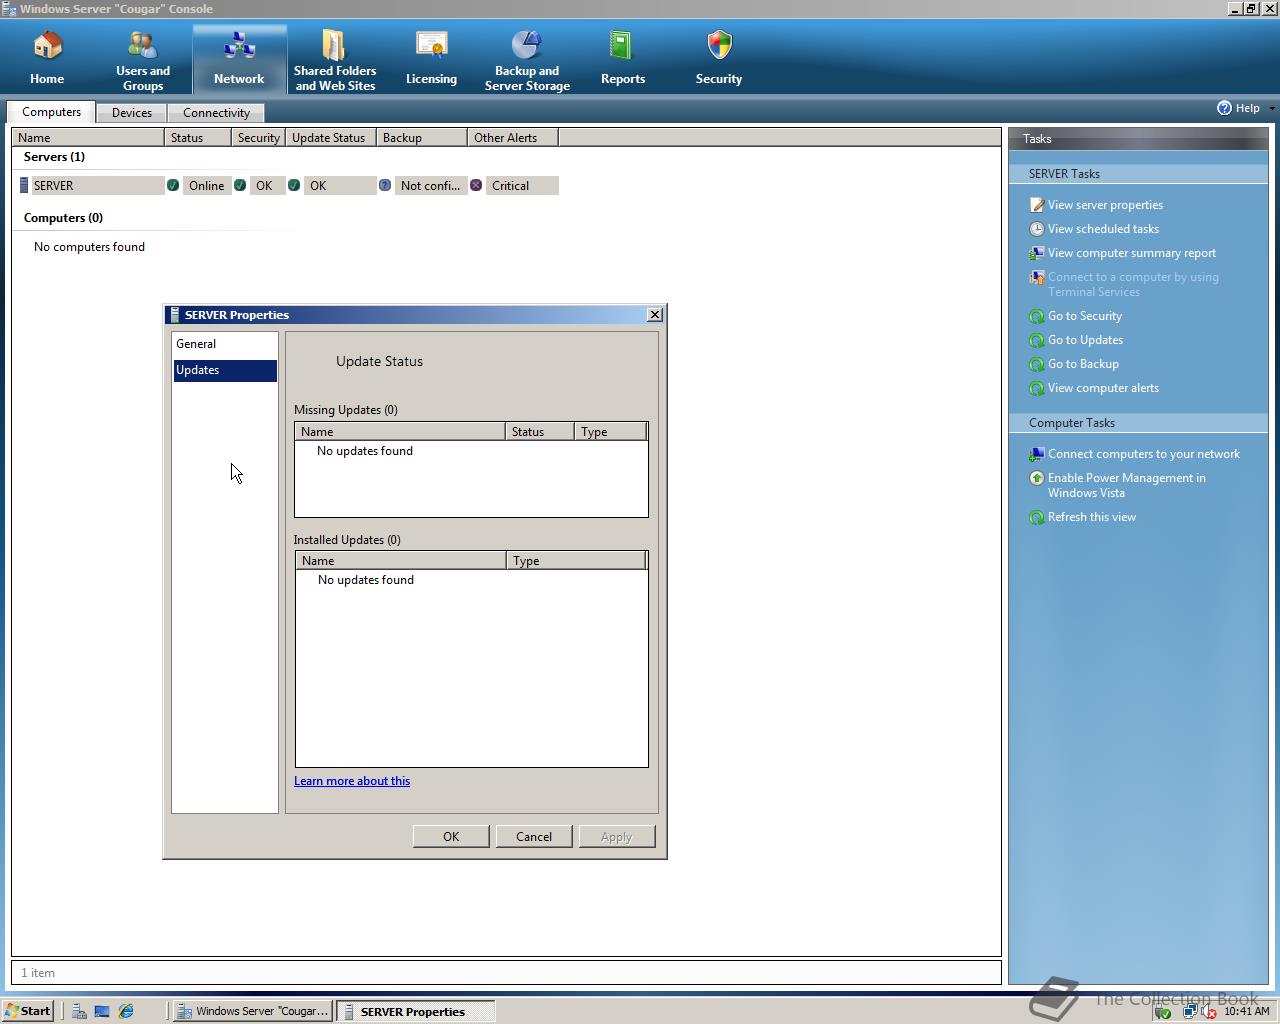Viewport: 1280px width, 1024px height.
Task: Select Updates in SERVER Properties
Action: pyautogui.click(x=225, y=370)
